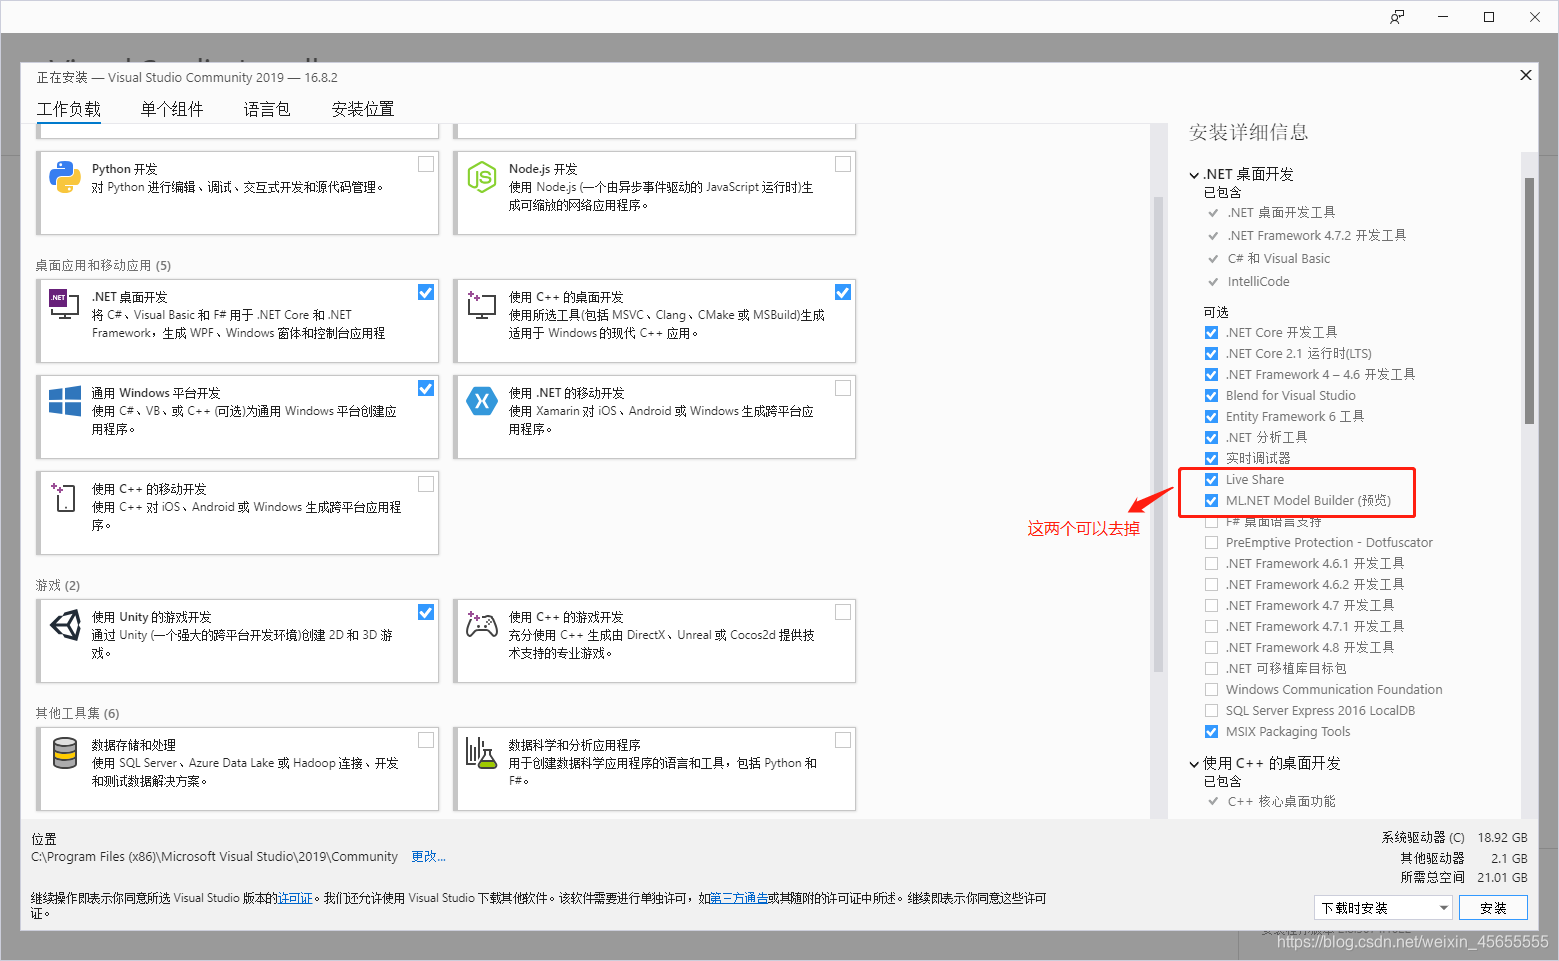Uncheck Entity Framework 6 tools option
Viewport: 1559px width, 961px height.
coord(1211,417)
